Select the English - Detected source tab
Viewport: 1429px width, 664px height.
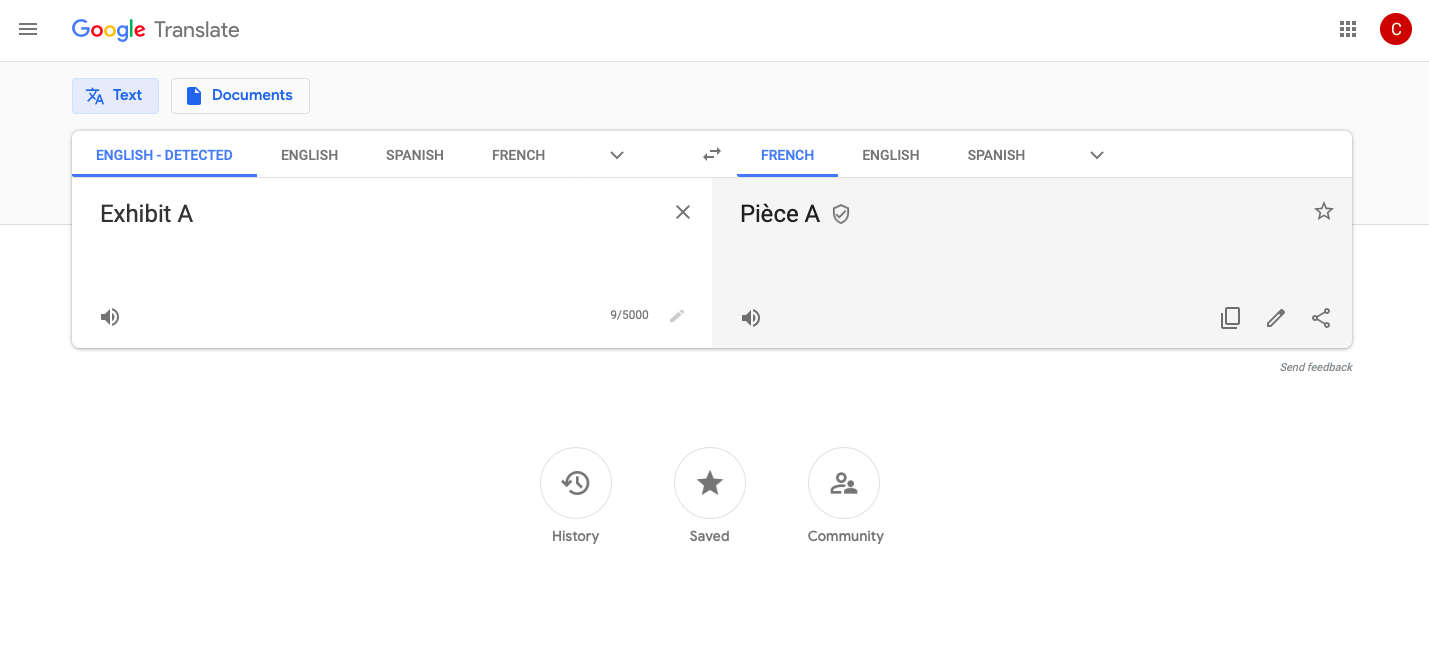coord(164,155)
